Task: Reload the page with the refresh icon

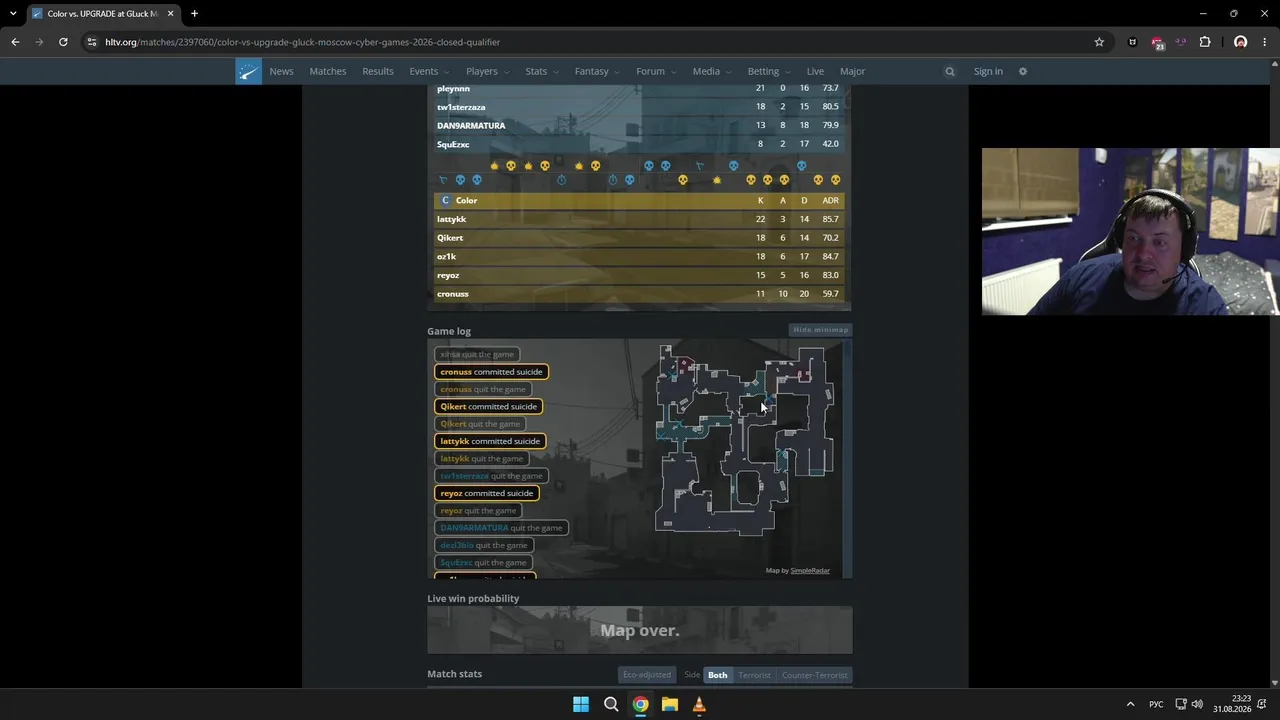Action: coord(63,42)
